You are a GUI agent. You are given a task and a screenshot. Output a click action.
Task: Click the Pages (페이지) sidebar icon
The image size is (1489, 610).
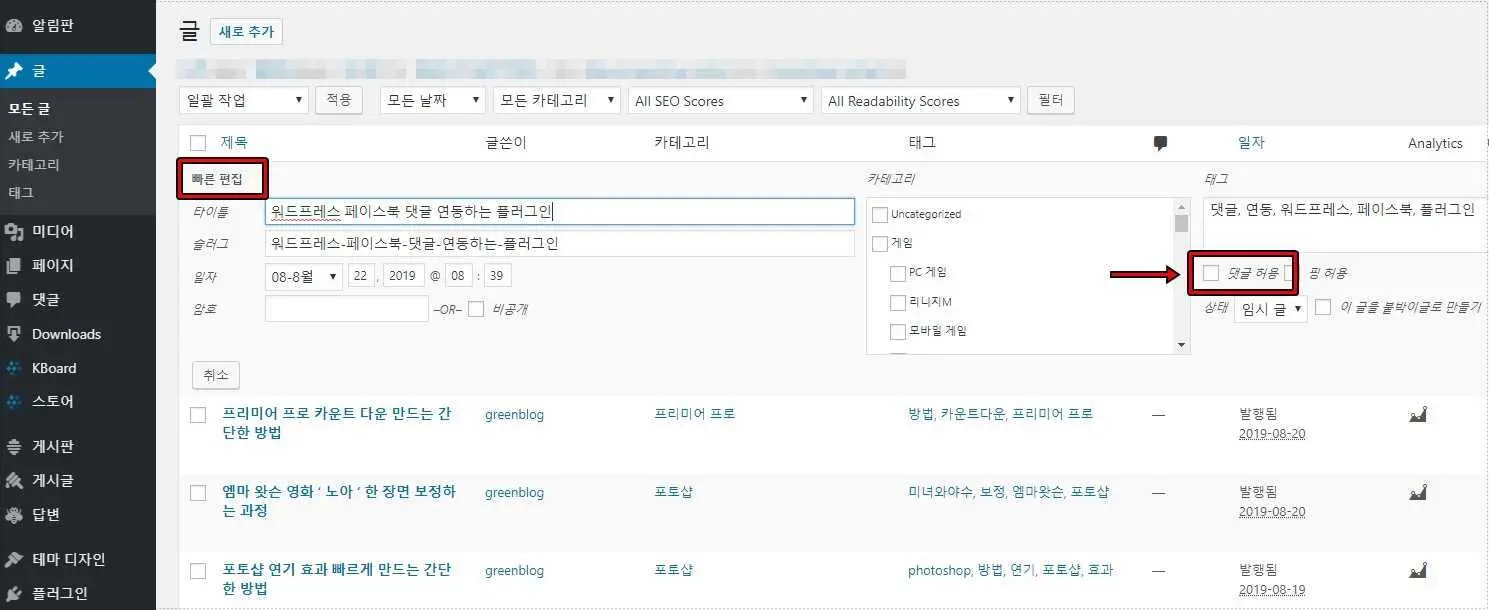(x=14, y=266)
